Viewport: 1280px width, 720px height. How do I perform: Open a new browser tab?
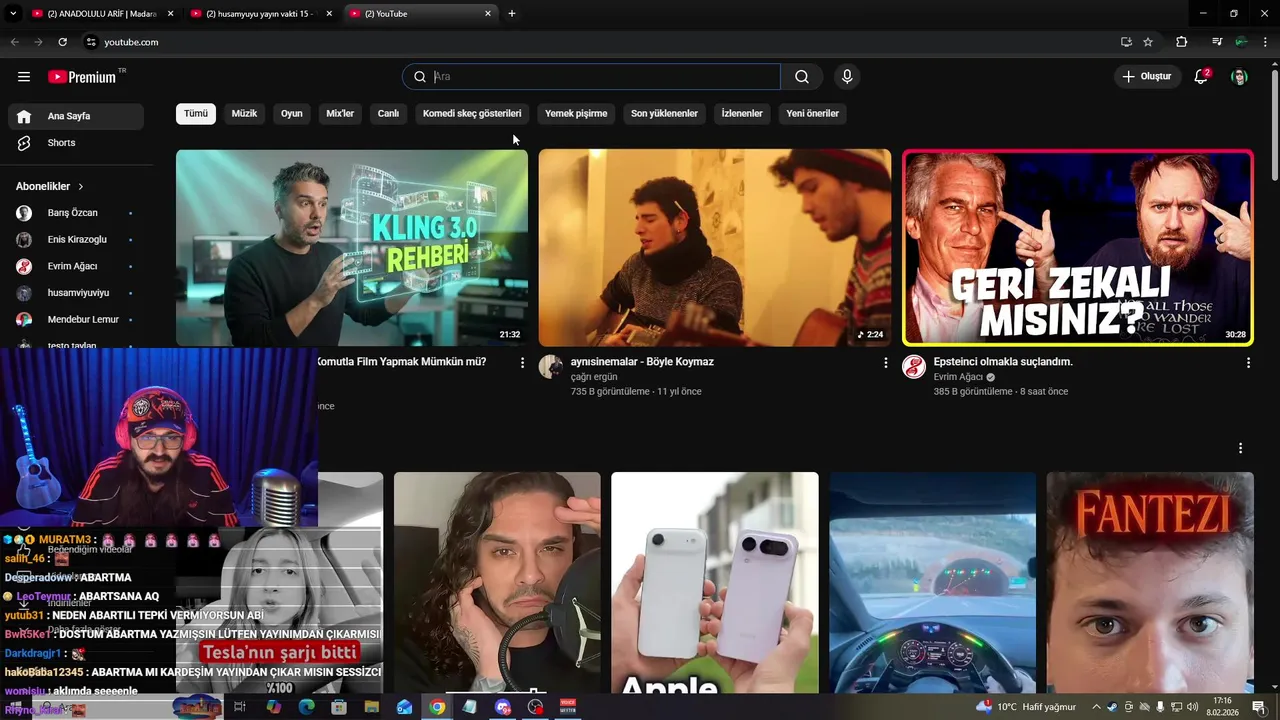pos(512,14)
